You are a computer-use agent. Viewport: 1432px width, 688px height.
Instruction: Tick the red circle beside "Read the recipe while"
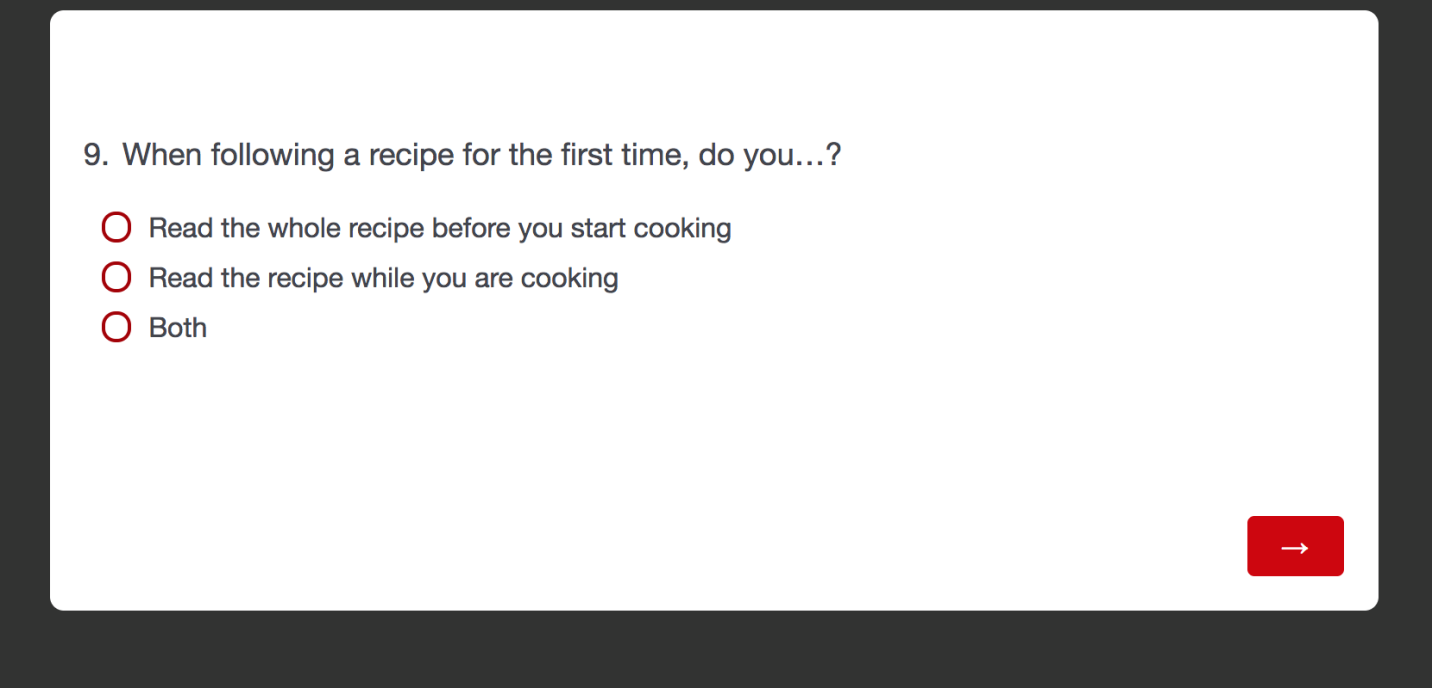pos(116,277)
